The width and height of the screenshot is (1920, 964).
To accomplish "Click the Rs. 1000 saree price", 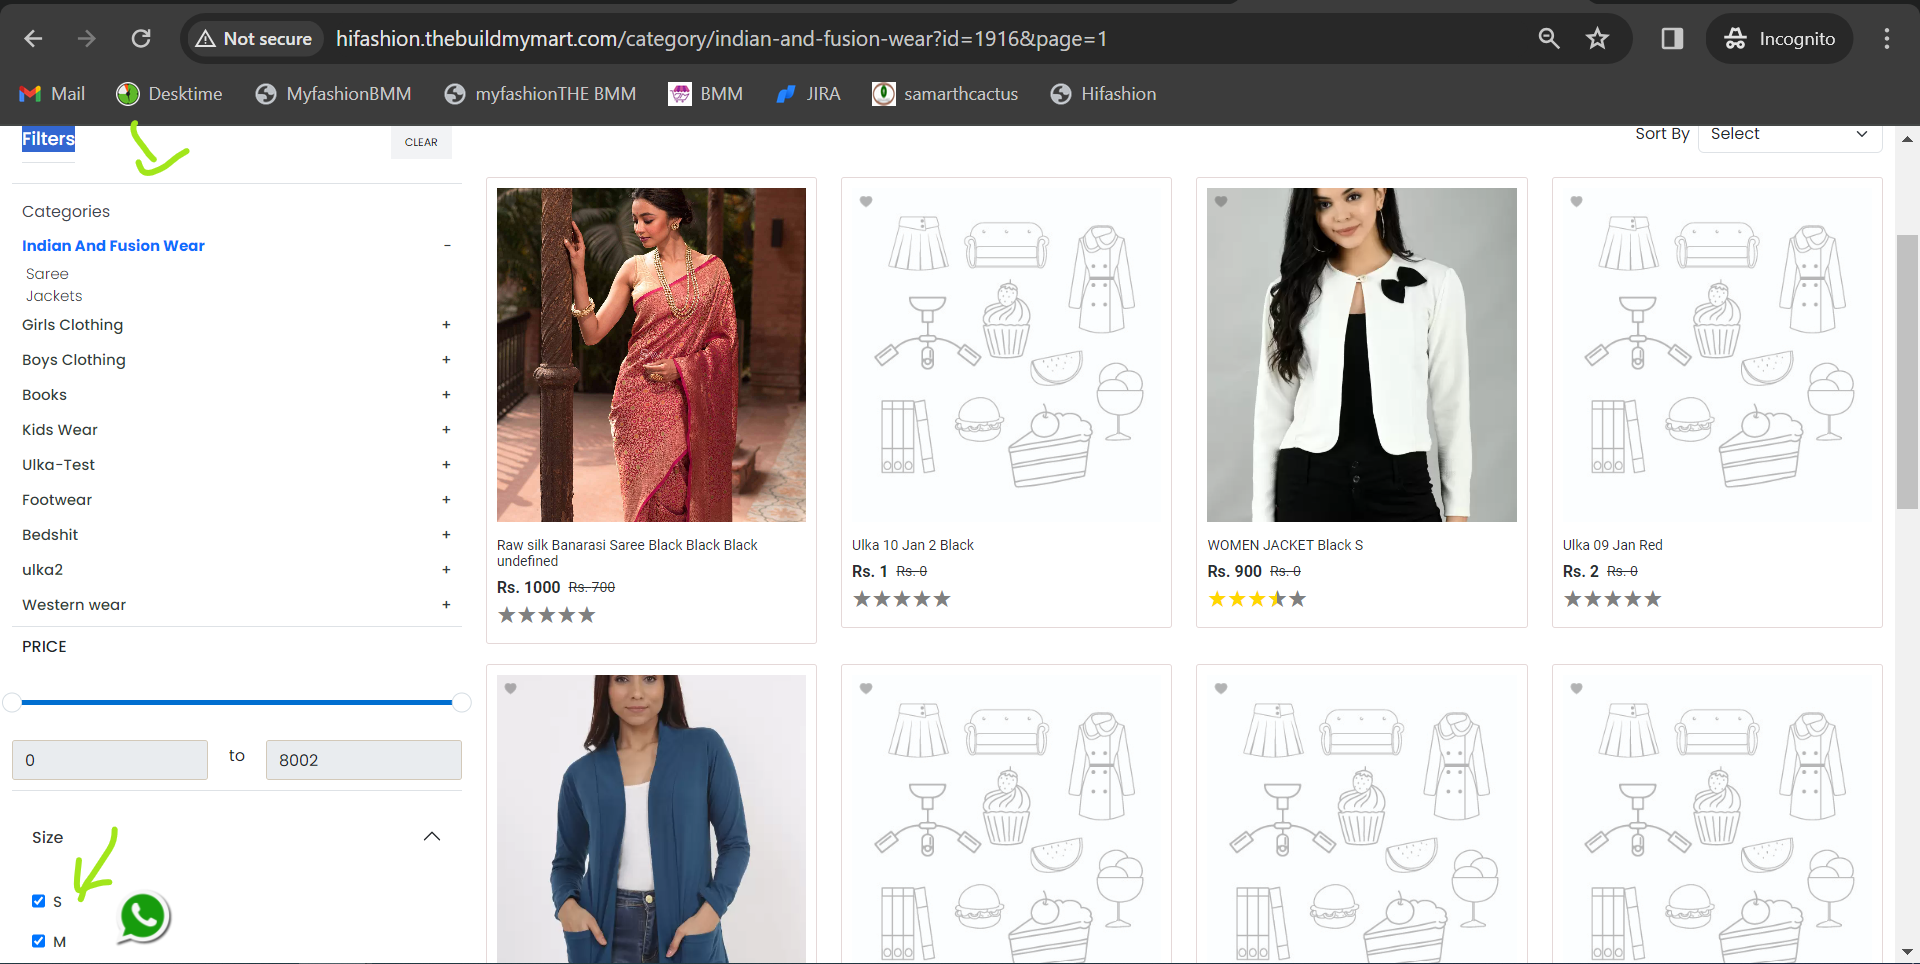I will pyautogui.click(x=528, y=587).
